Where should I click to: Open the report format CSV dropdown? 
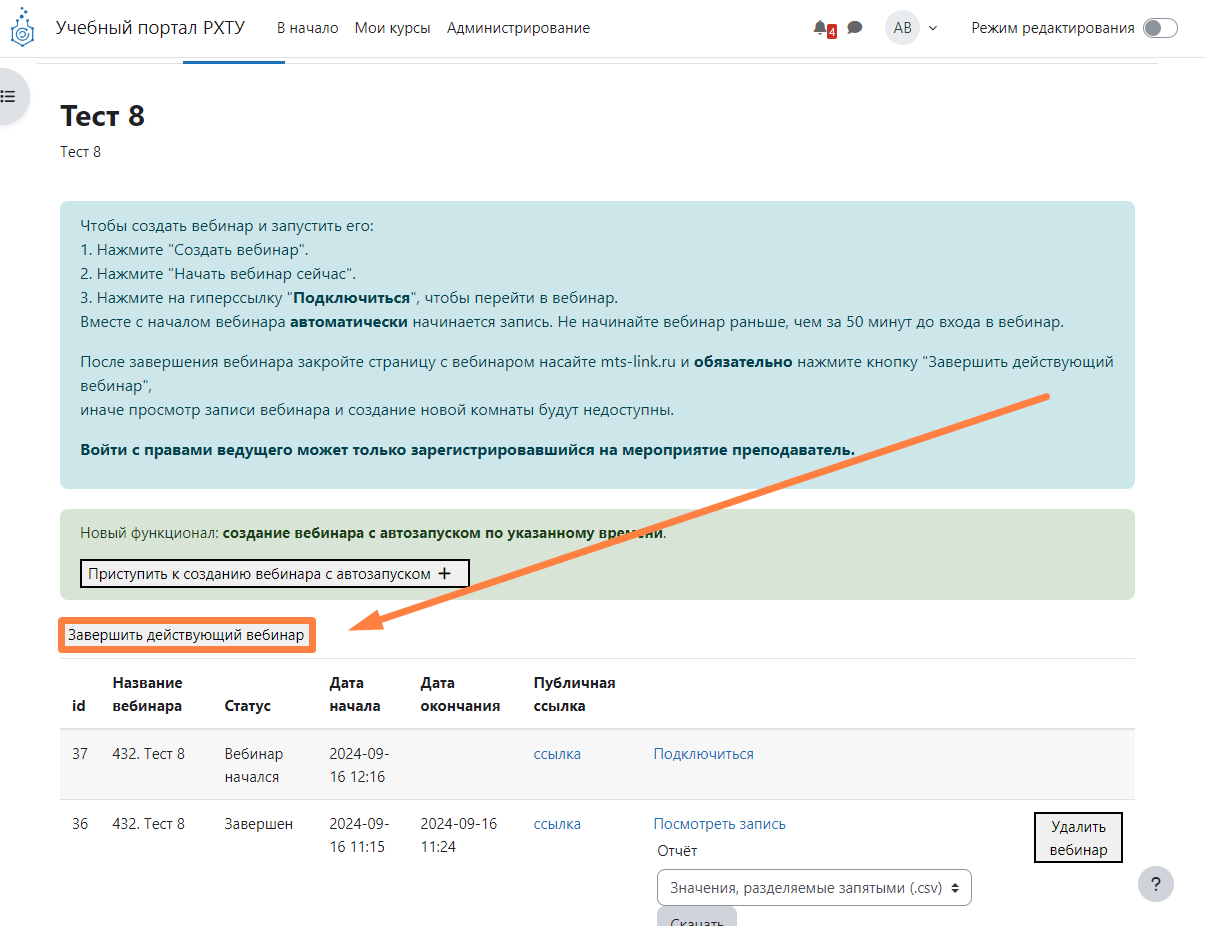coord(814,887)
